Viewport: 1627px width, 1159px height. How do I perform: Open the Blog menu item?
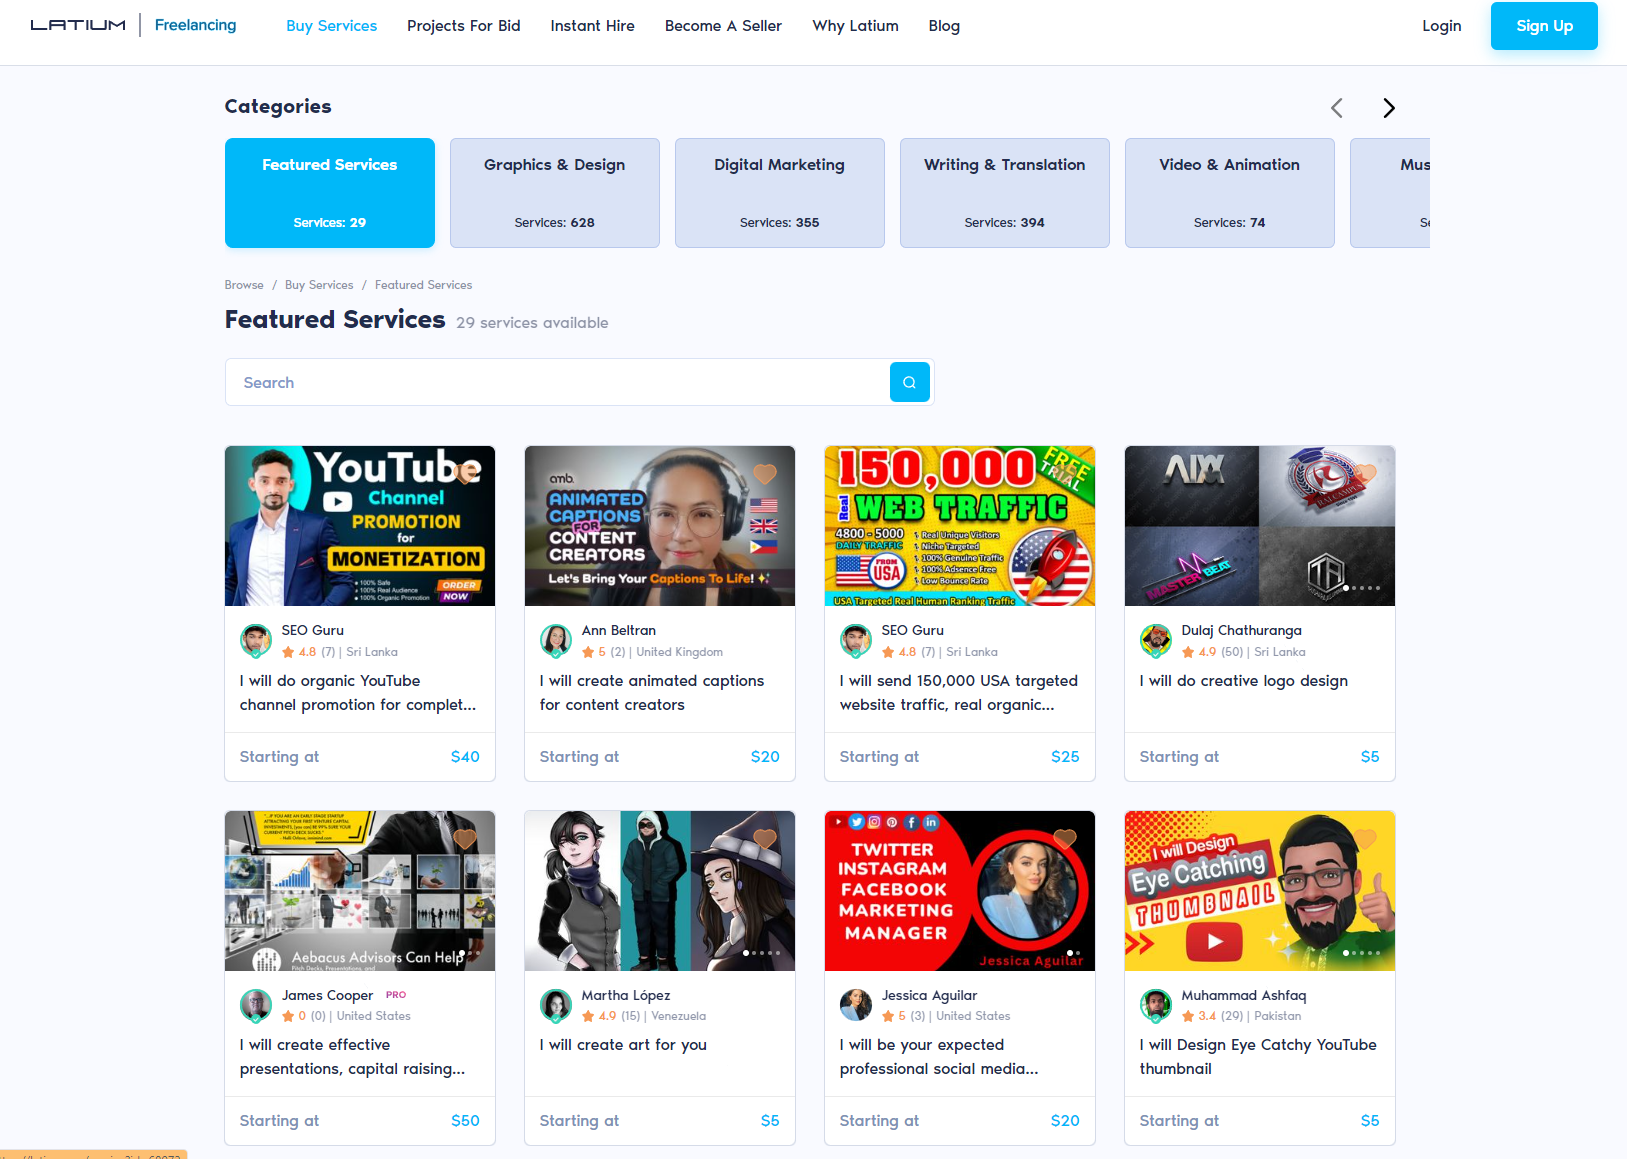click(944, 26)
